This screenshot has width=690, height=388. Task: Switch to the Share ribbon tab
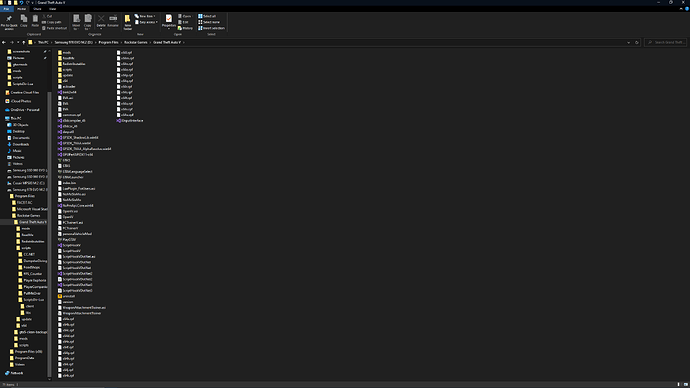click(x=37, y=9)
